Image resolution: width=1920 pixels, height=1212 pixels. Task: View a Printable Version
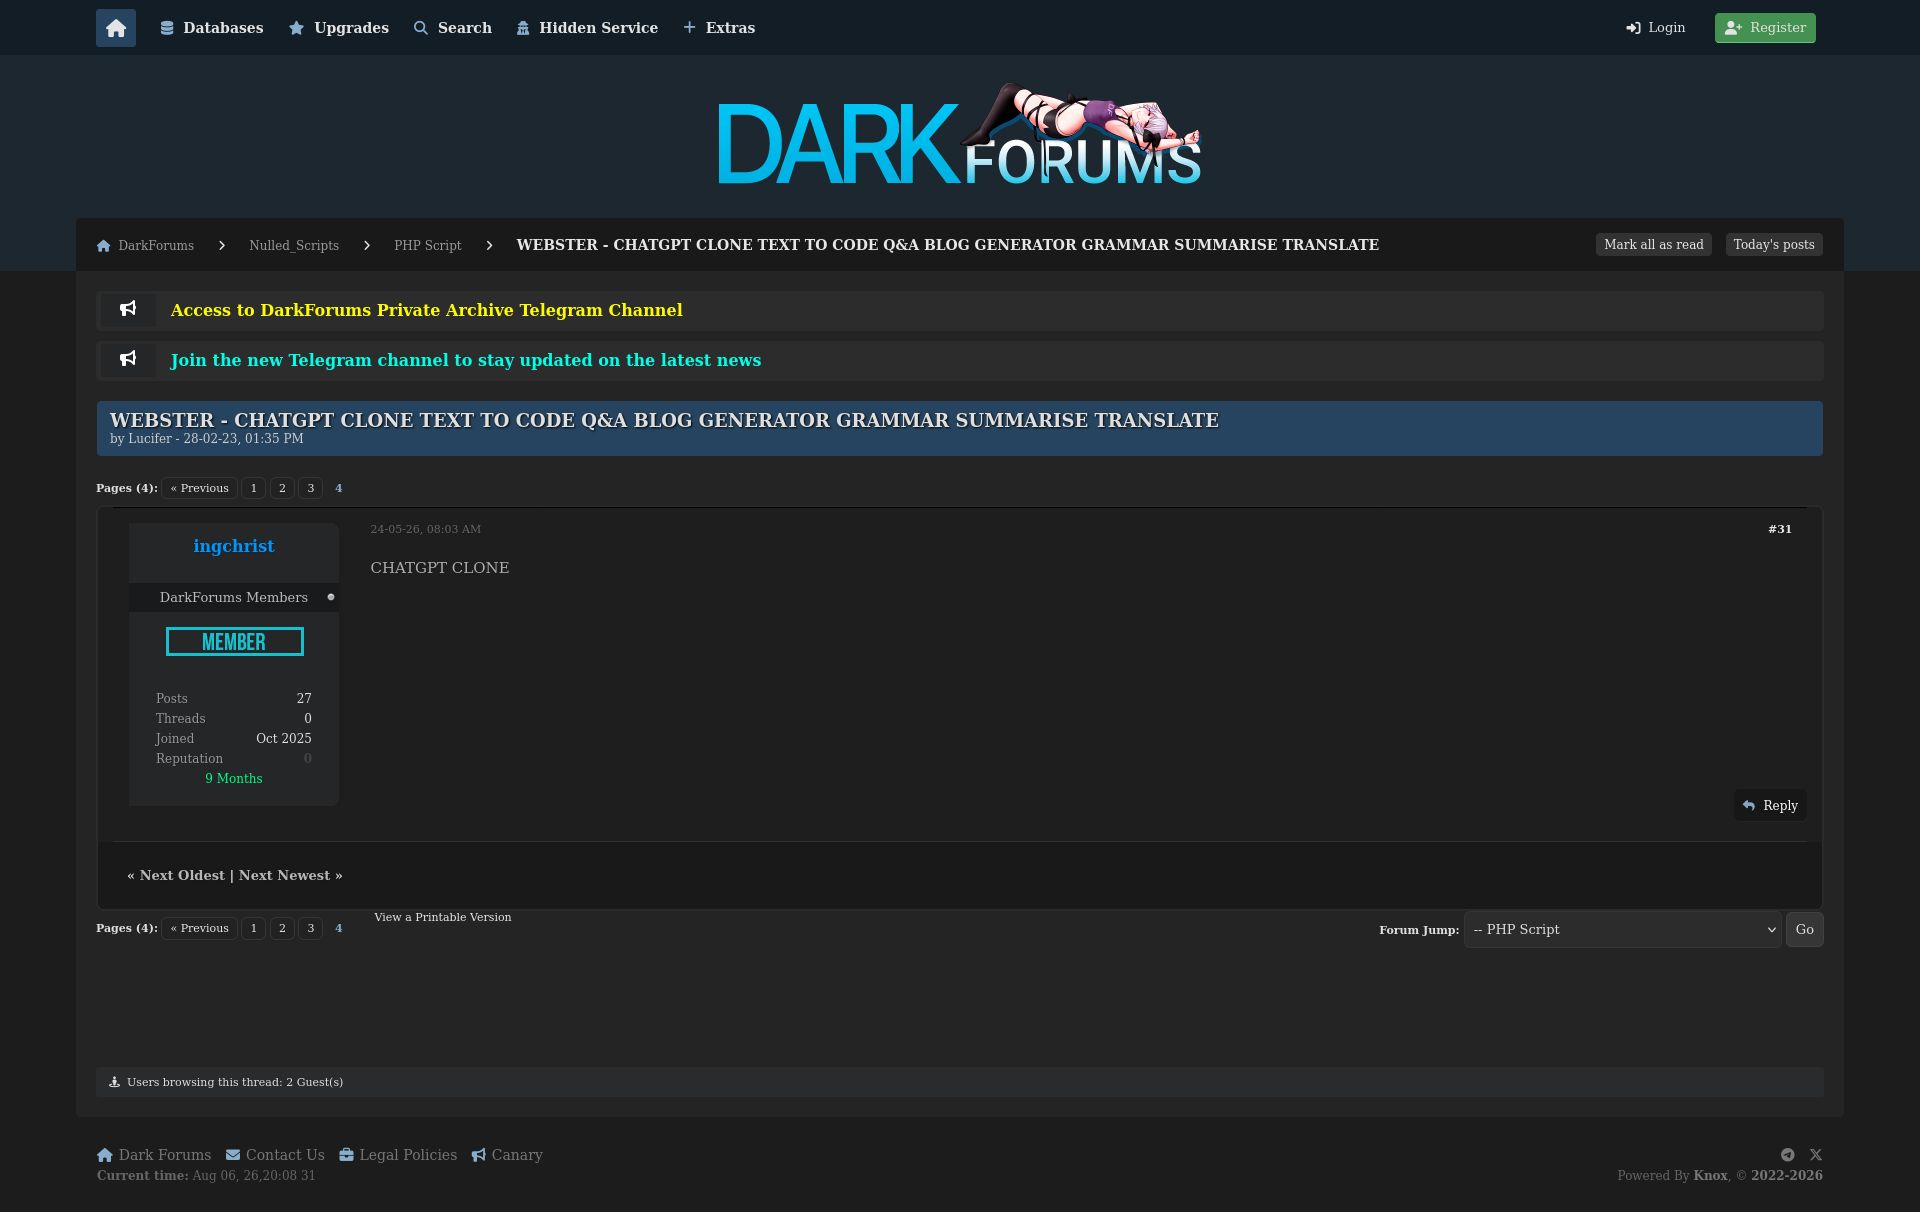tap(443, 917)
